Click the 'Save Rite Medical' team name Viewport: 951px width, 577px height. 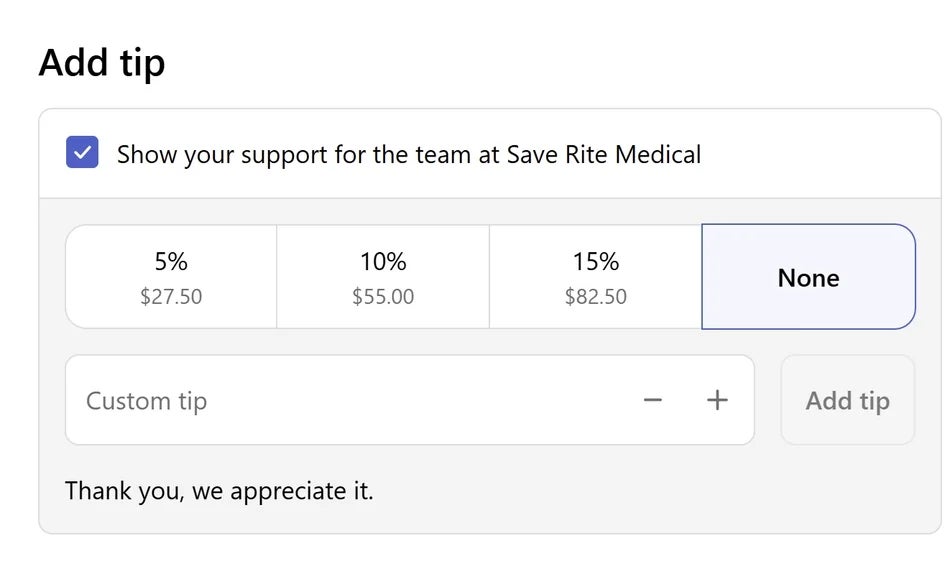click(x=604, y=155)
